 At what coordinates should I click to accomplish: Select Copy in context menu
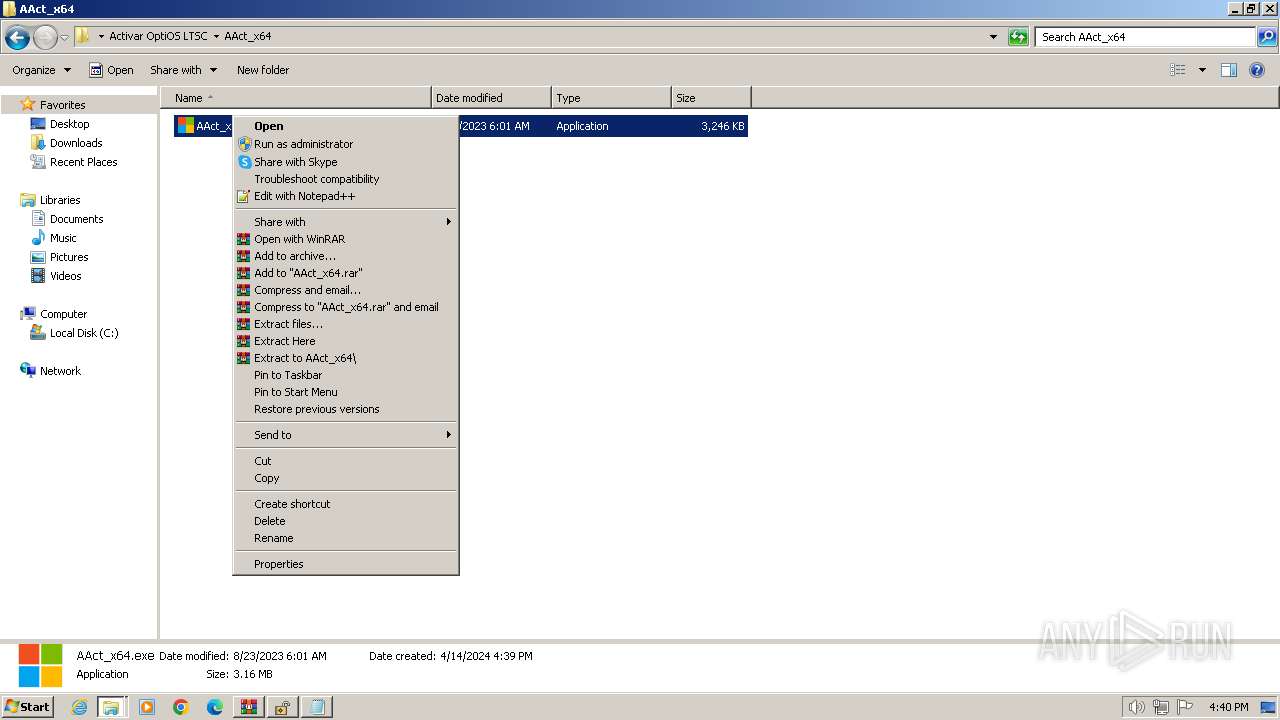pyautogui.click(x=346, y=478)
